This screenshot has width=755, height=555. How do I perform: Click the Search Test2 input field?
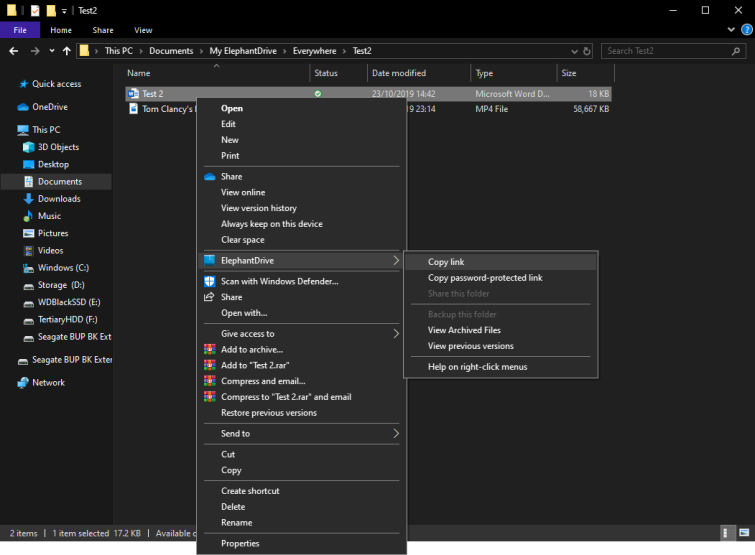[673, 51]
